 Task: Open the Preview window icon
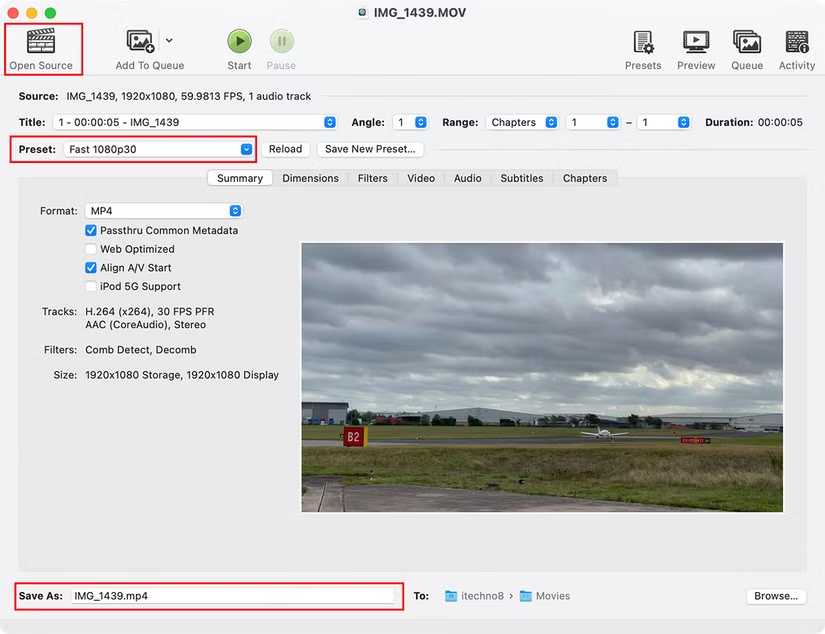[x=696, y=42]
